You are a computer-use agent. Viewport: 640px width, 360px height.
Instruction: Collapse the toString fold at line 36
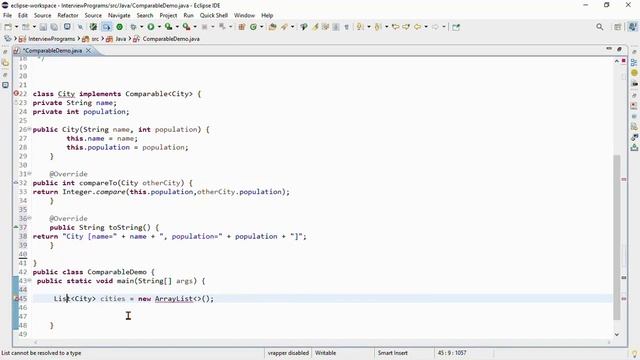click(29, 218)
